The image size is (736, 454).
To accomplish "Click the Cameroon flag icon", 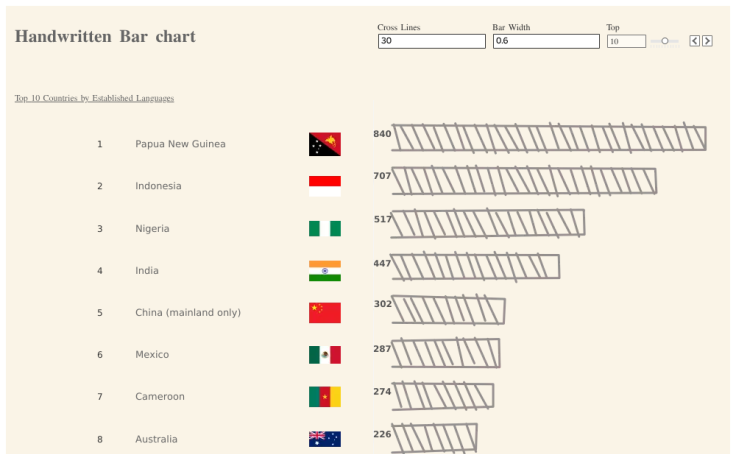I will tap(325, 397).
